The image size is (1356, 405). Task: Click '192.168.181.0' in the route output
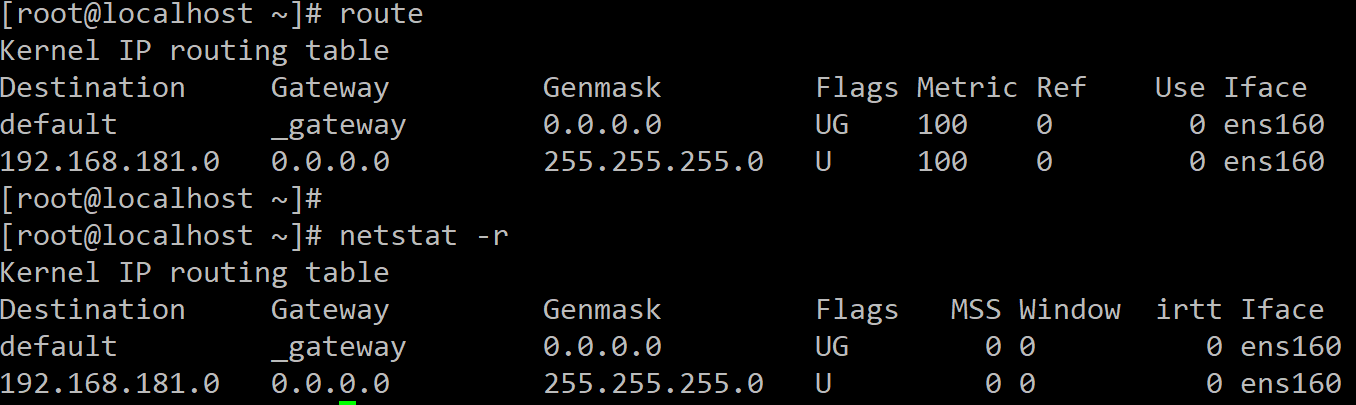(110, 162)
